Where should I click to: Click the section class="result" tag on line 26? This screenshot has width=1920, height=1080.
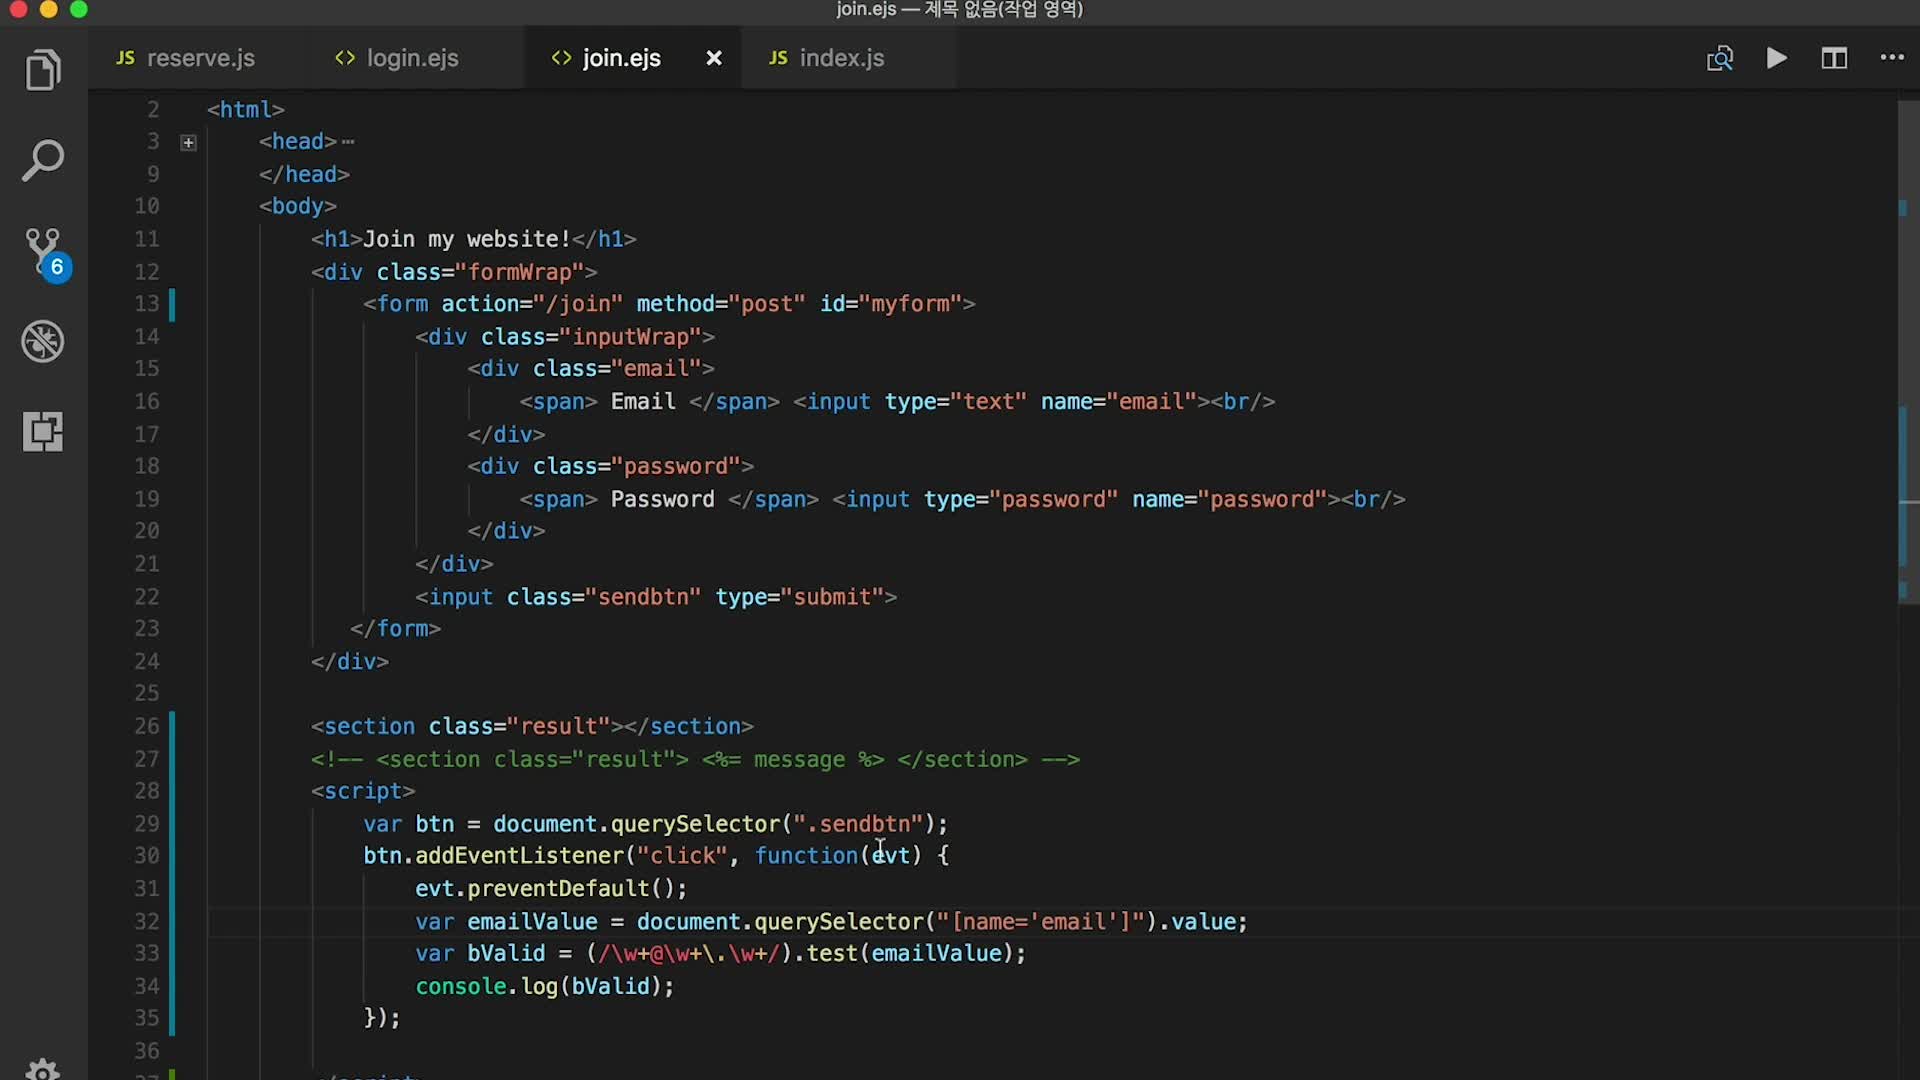coord(532,727)
